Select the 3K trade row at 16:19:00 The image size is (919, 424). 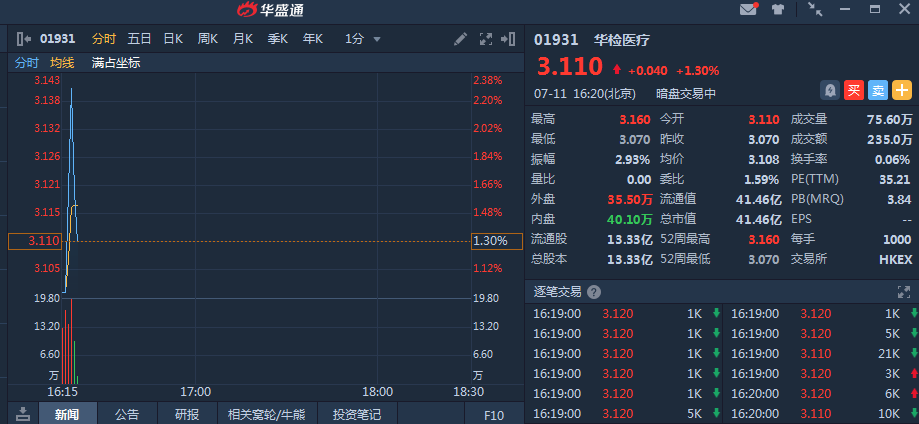[x=823, y=374]
